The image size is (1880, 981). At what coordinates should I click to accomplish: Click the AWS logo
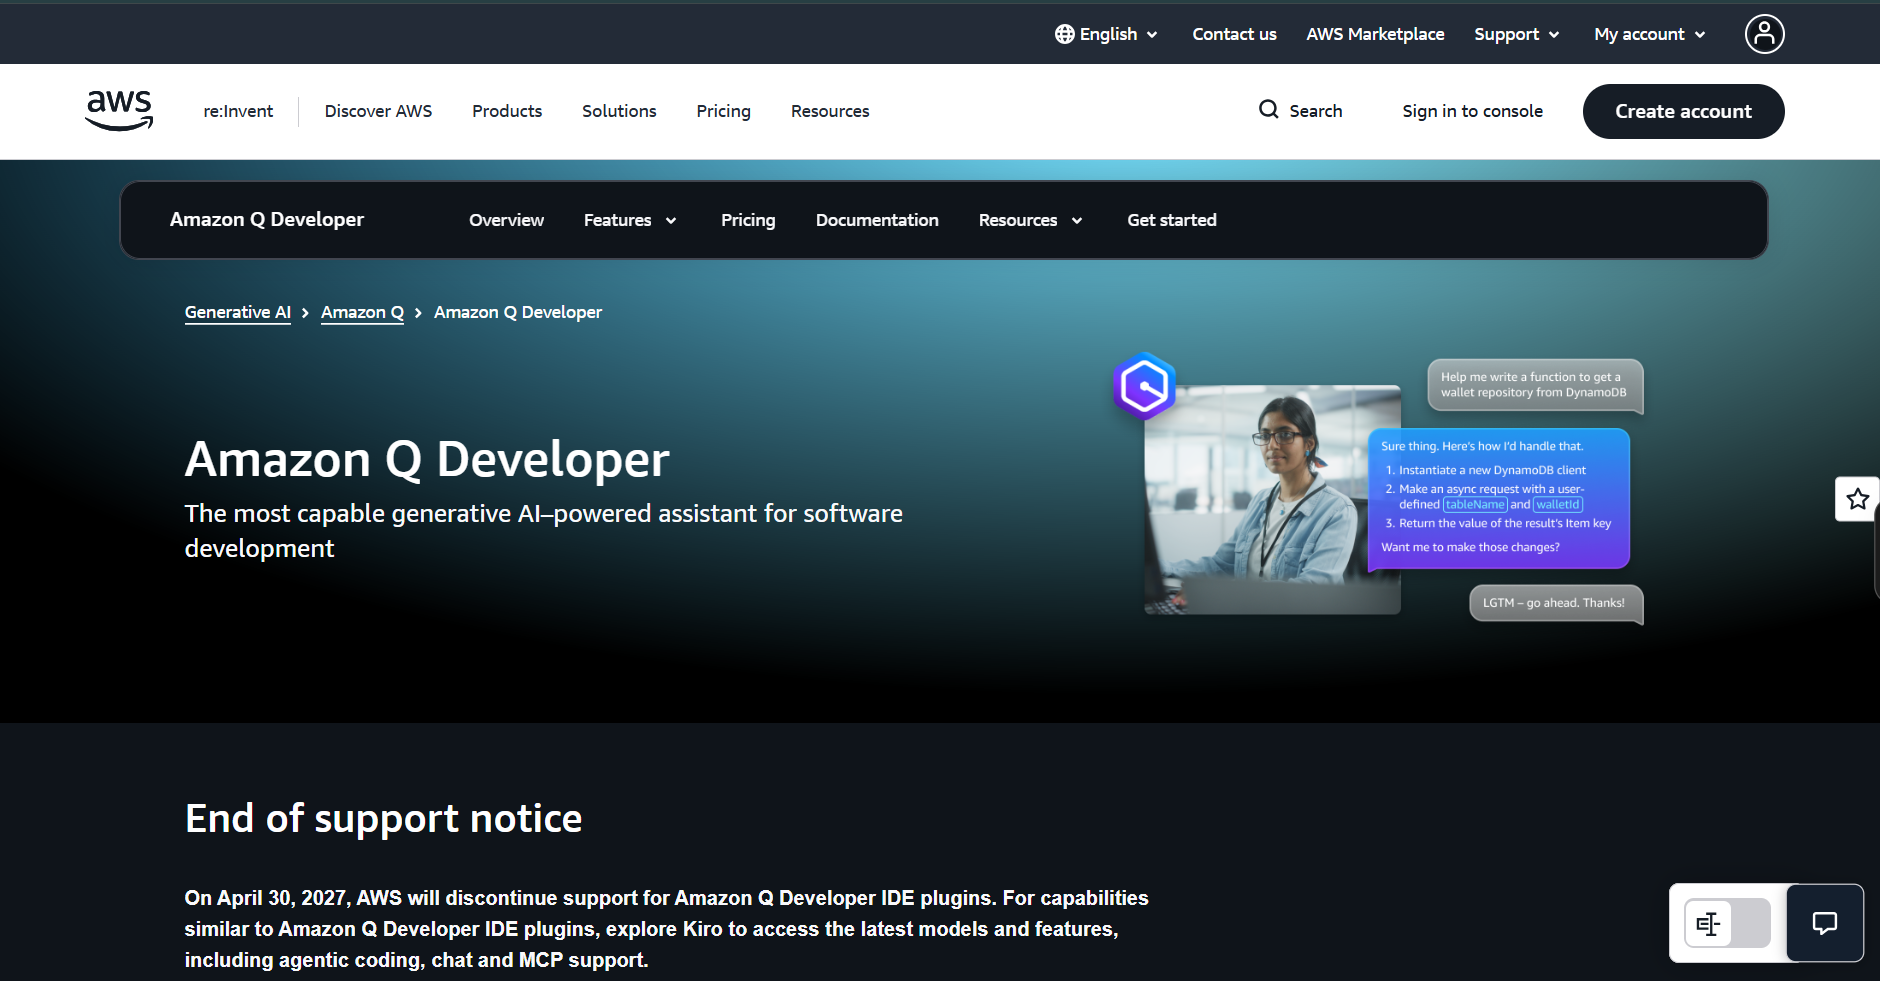point(119,110)
